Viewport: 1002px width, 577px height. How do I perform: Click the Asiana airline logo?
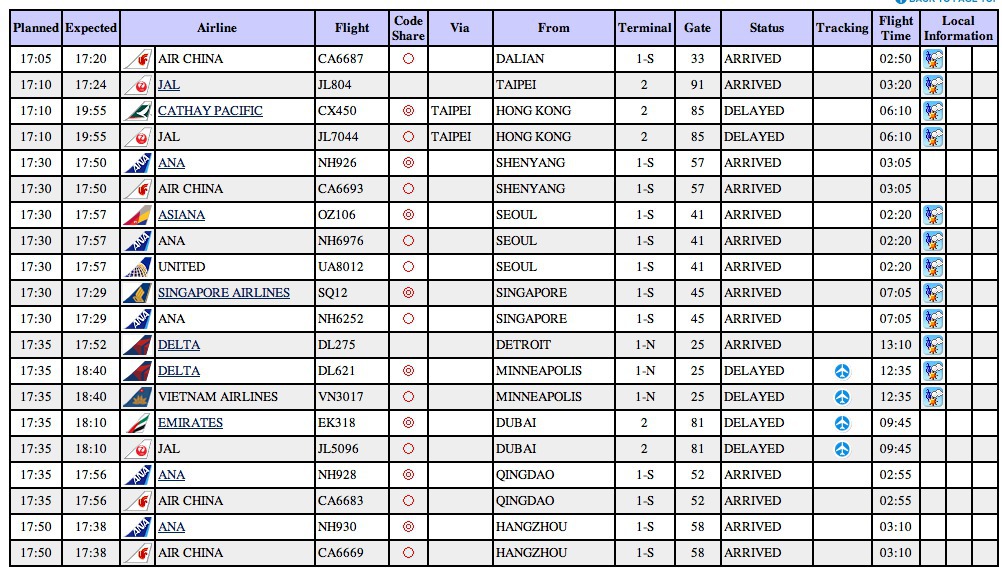pos(137,215)
